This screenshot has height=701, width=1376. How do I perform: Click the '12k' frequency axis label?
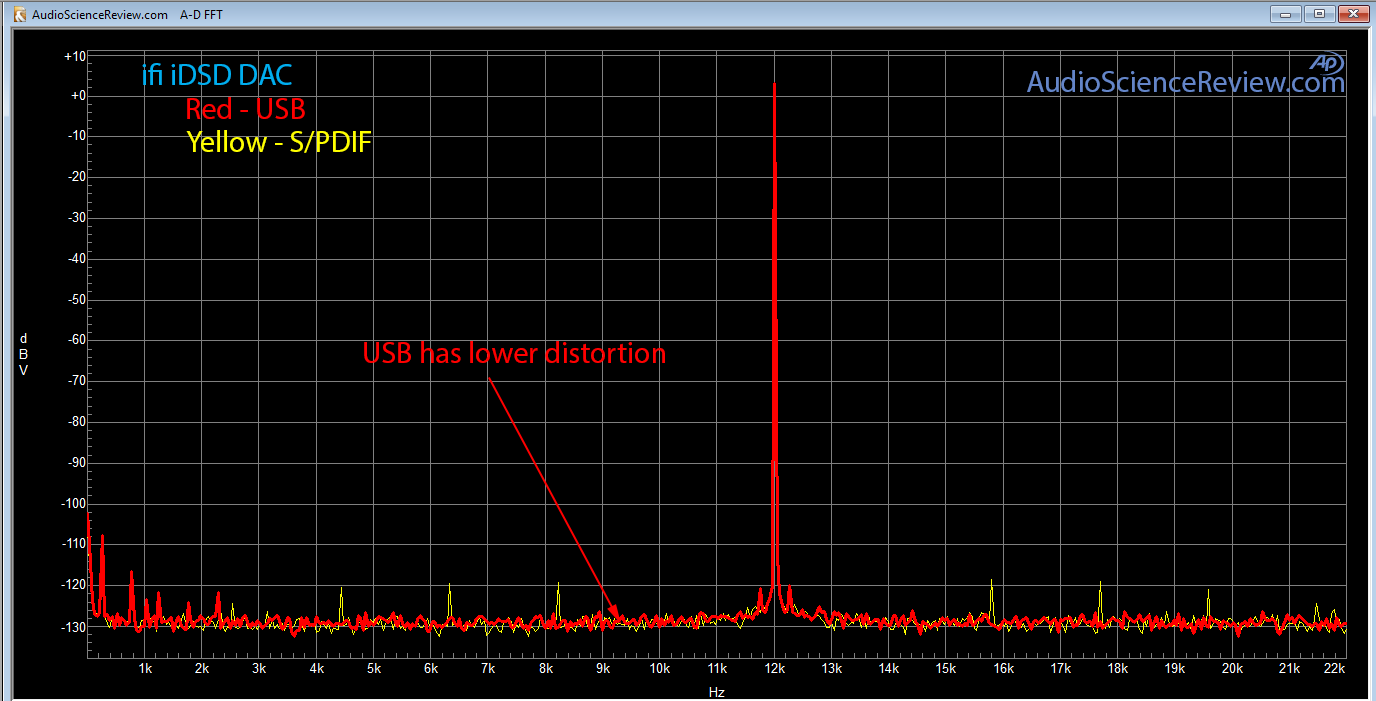(x=774, y=668)
